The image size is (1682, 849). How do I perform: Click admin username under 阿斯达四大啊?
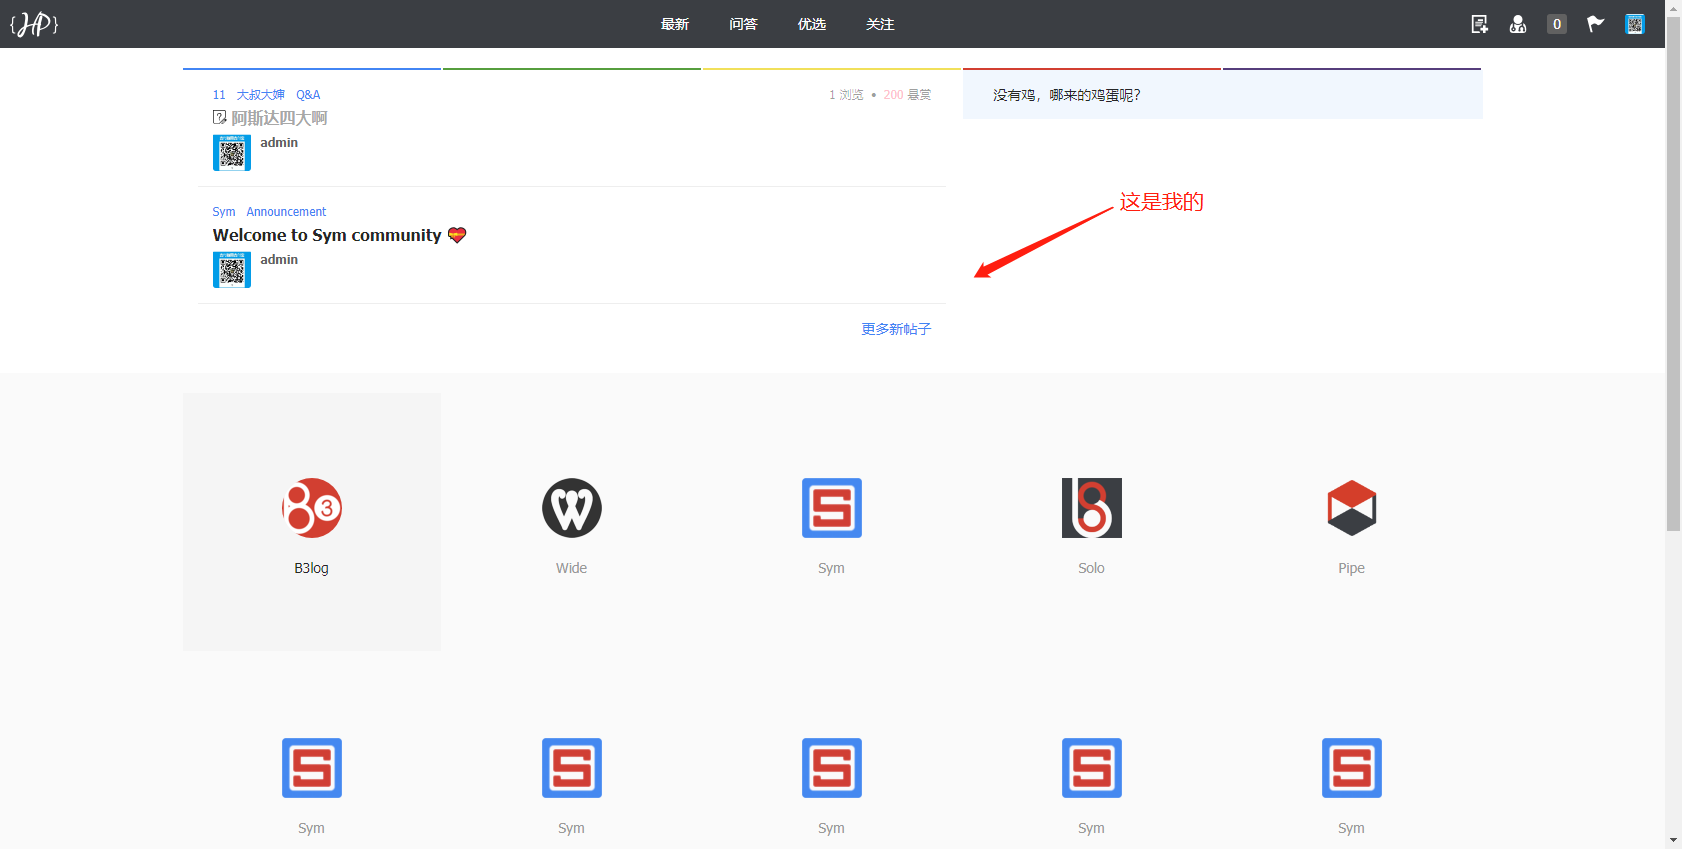(279, 143)
